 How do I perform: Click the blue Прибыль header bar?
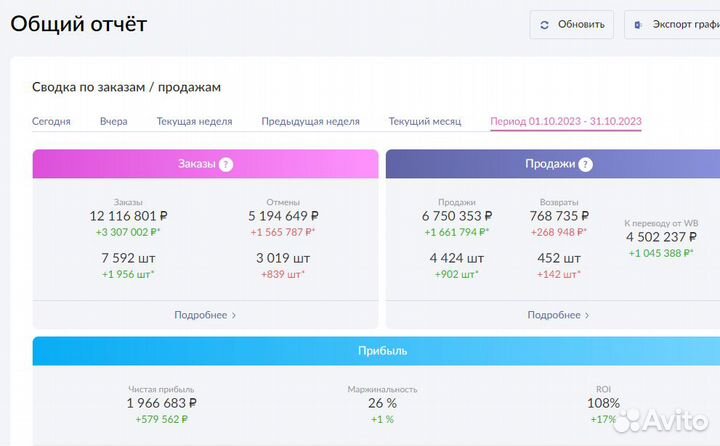[x=376, y=351]
